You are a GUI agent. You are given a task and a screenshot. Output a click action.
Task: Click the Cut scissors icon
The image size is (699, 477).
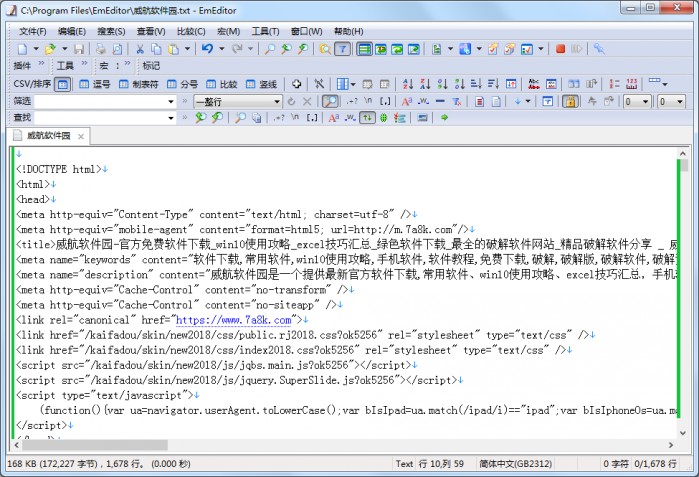coord(140,49)
